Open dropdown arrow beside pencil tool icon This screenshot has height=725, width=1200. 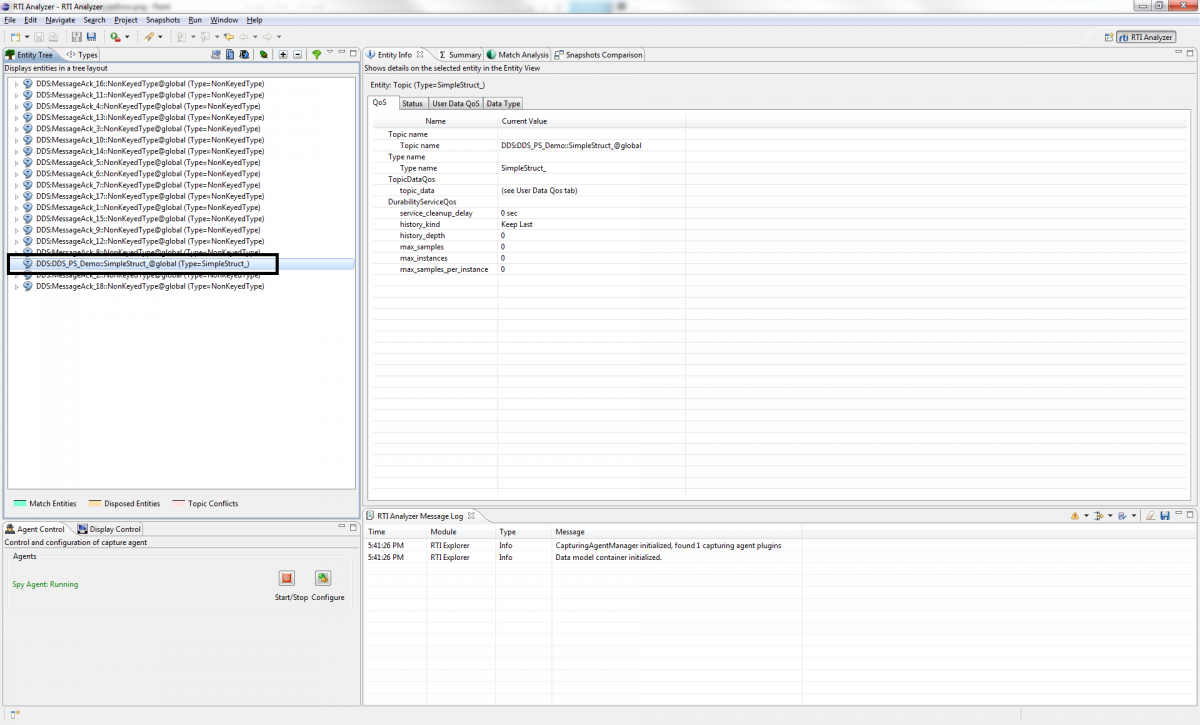[160, 37]
